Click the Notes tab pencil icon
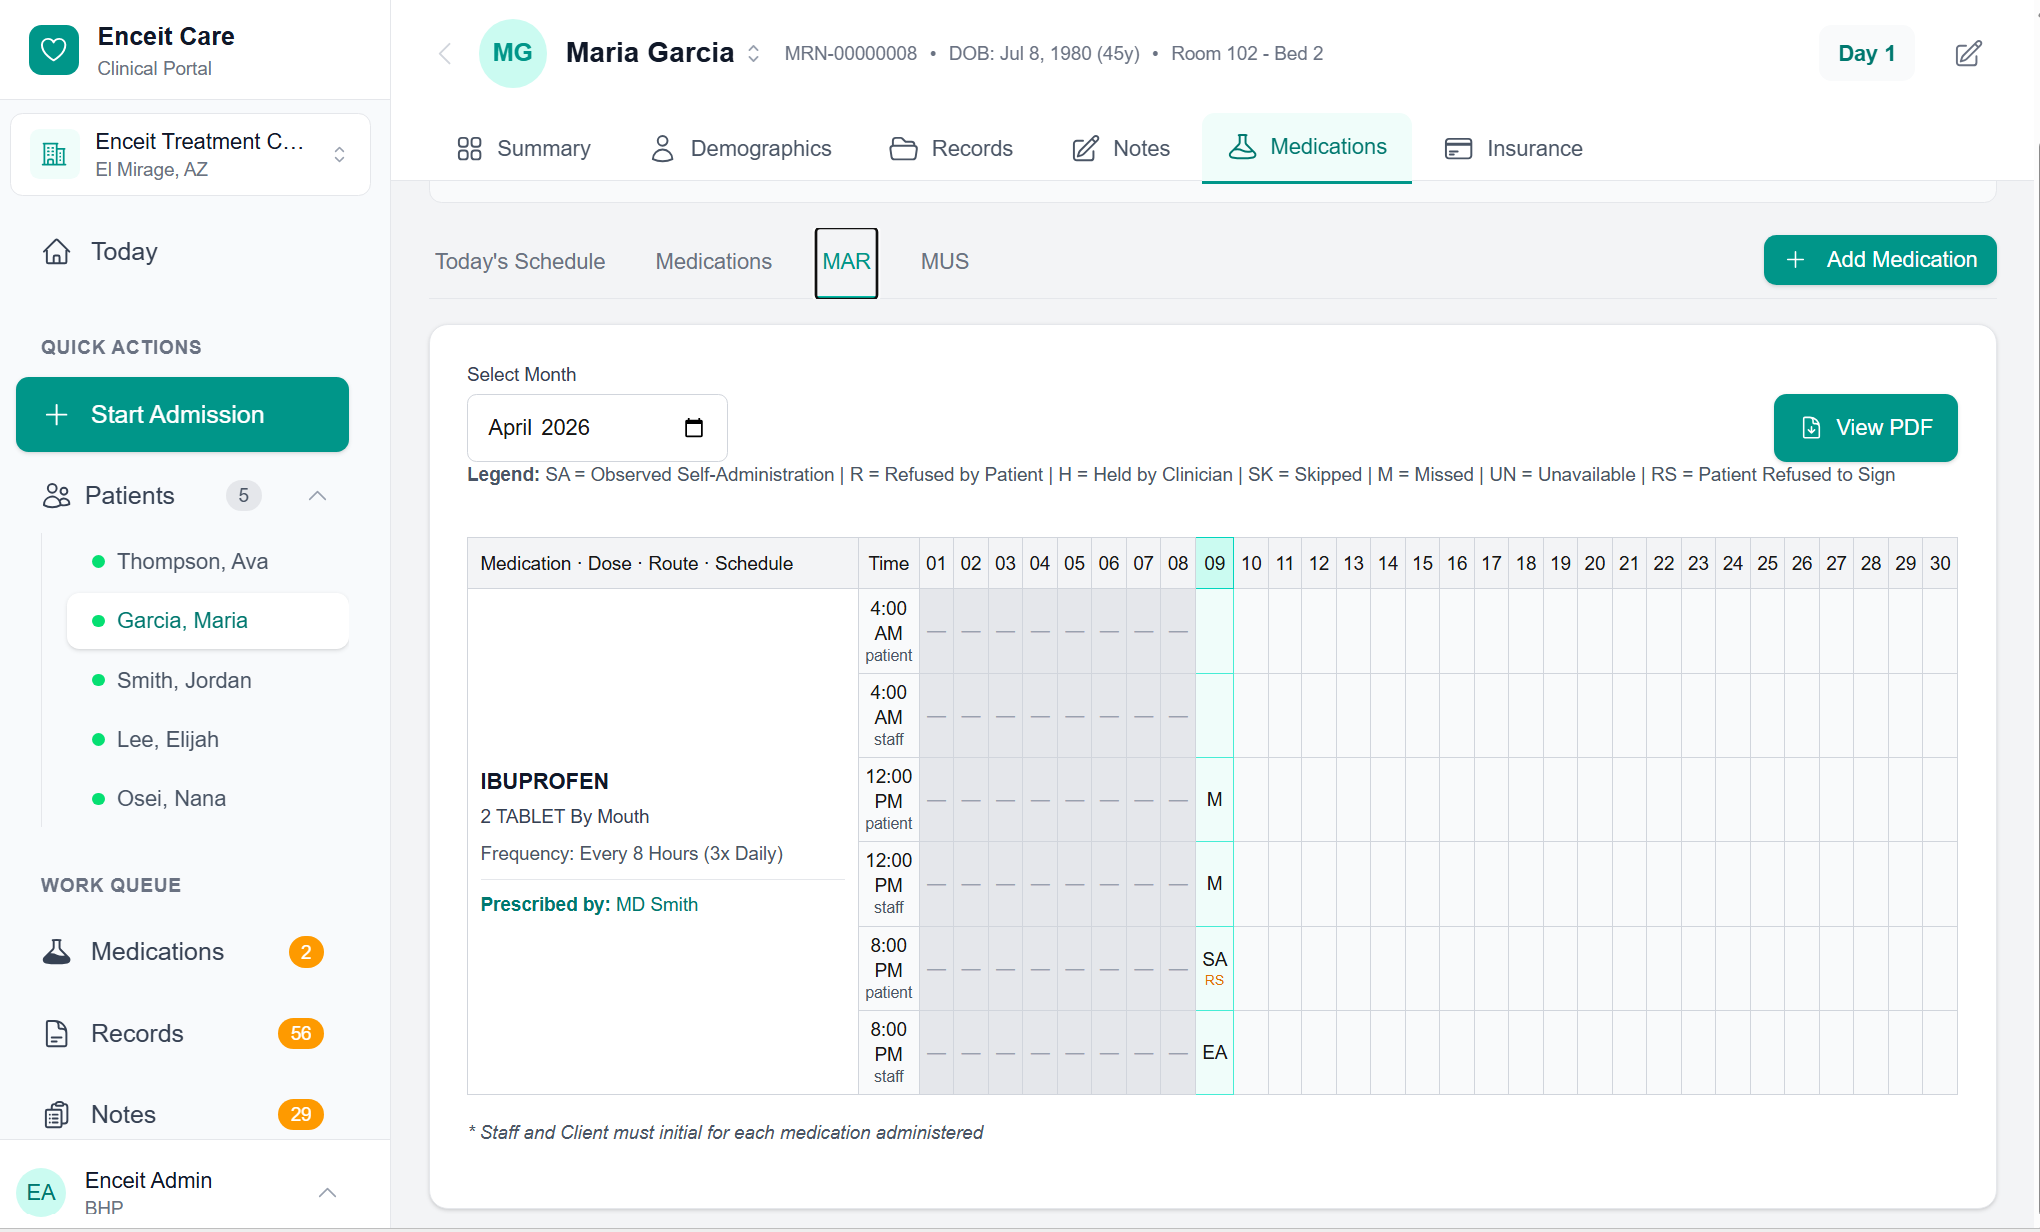This screenshot has width=2040, height=1232. click(1086, 148)
